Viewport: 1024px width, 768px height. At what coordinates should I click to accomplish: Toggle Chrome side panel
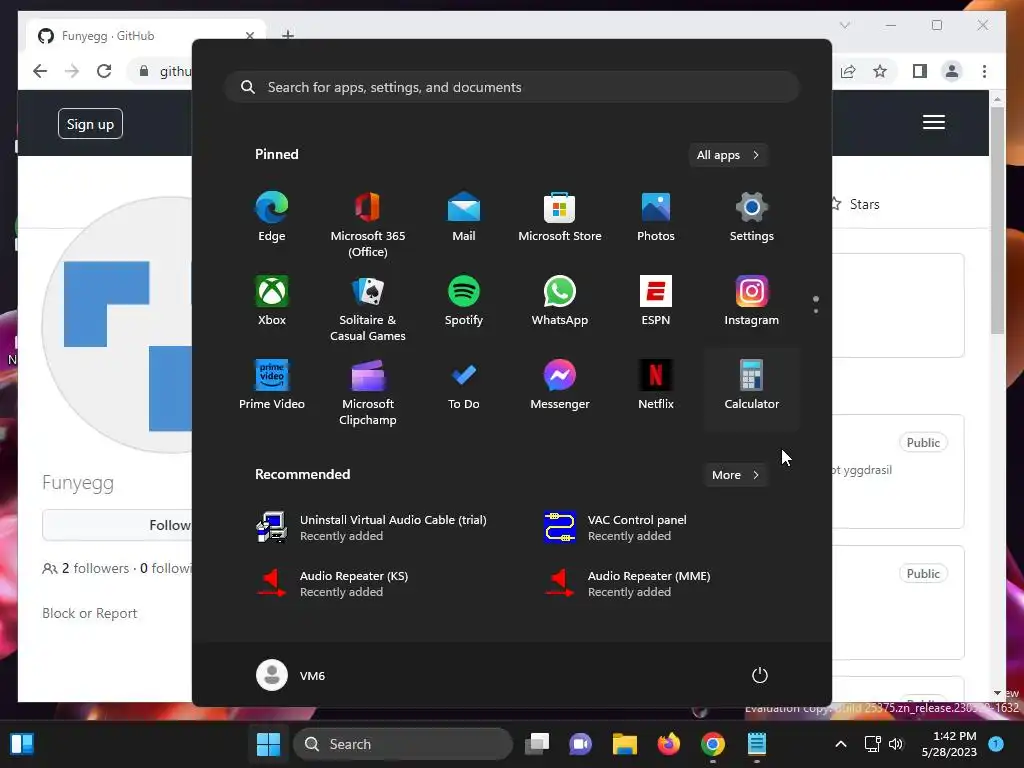point(920,71)
